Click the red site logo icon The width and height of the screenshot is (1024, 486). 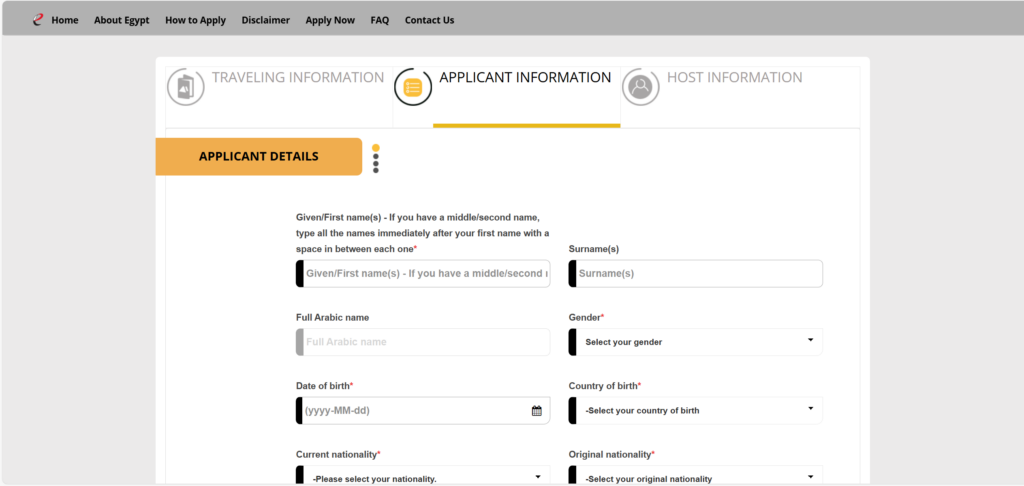(x=38, y=19)
